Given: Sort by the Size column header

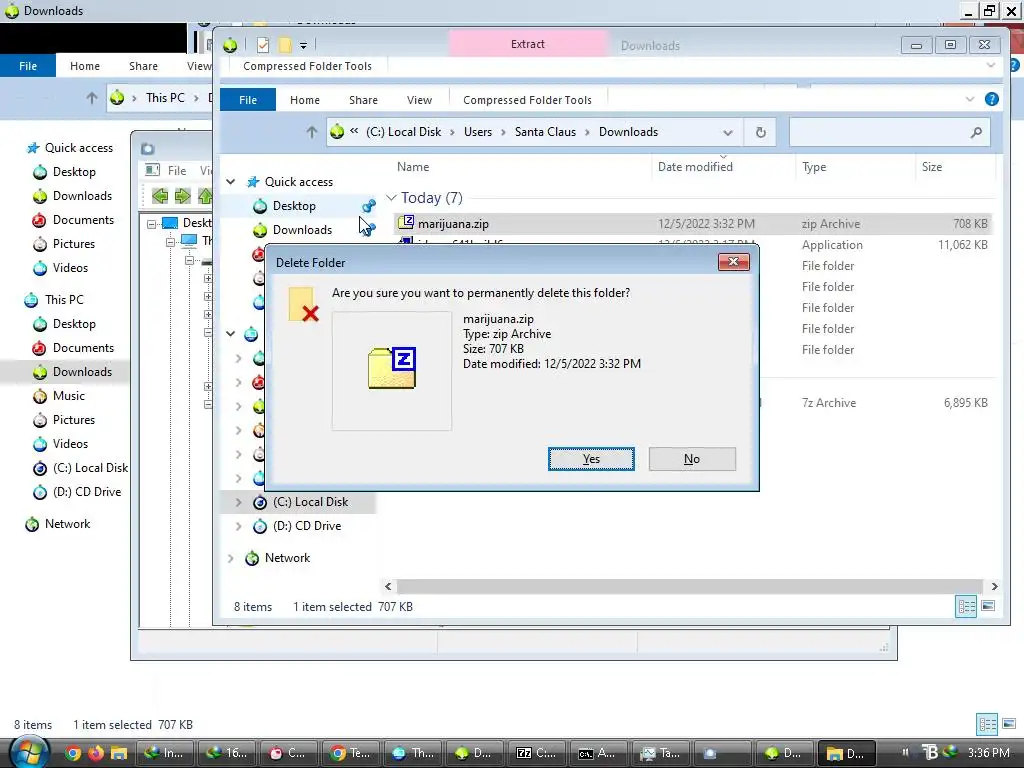Looking at the screenshot, I should (x=931, y=167).
